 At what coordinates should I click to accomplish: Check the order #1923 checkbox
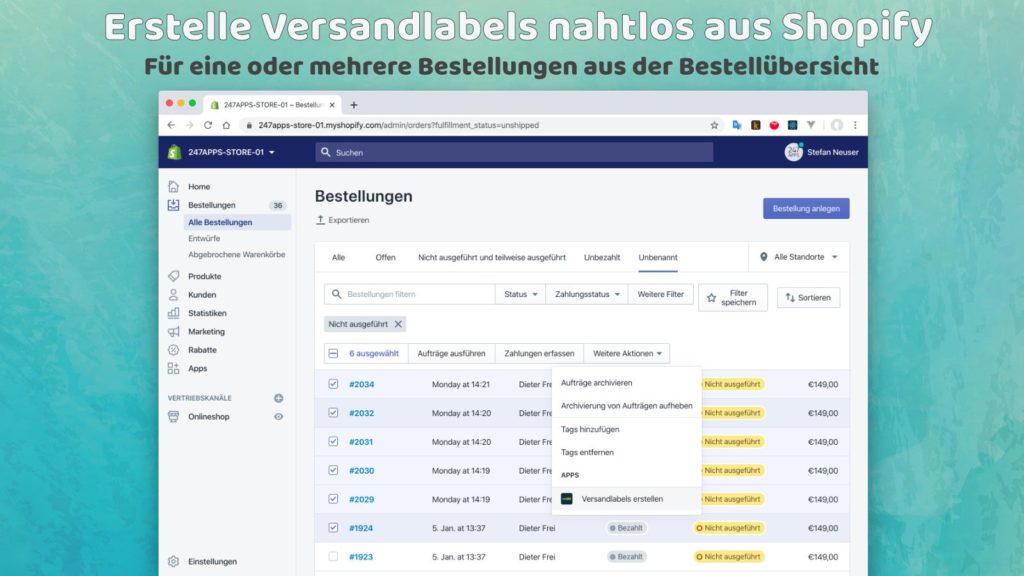click(x=333, y=556)
